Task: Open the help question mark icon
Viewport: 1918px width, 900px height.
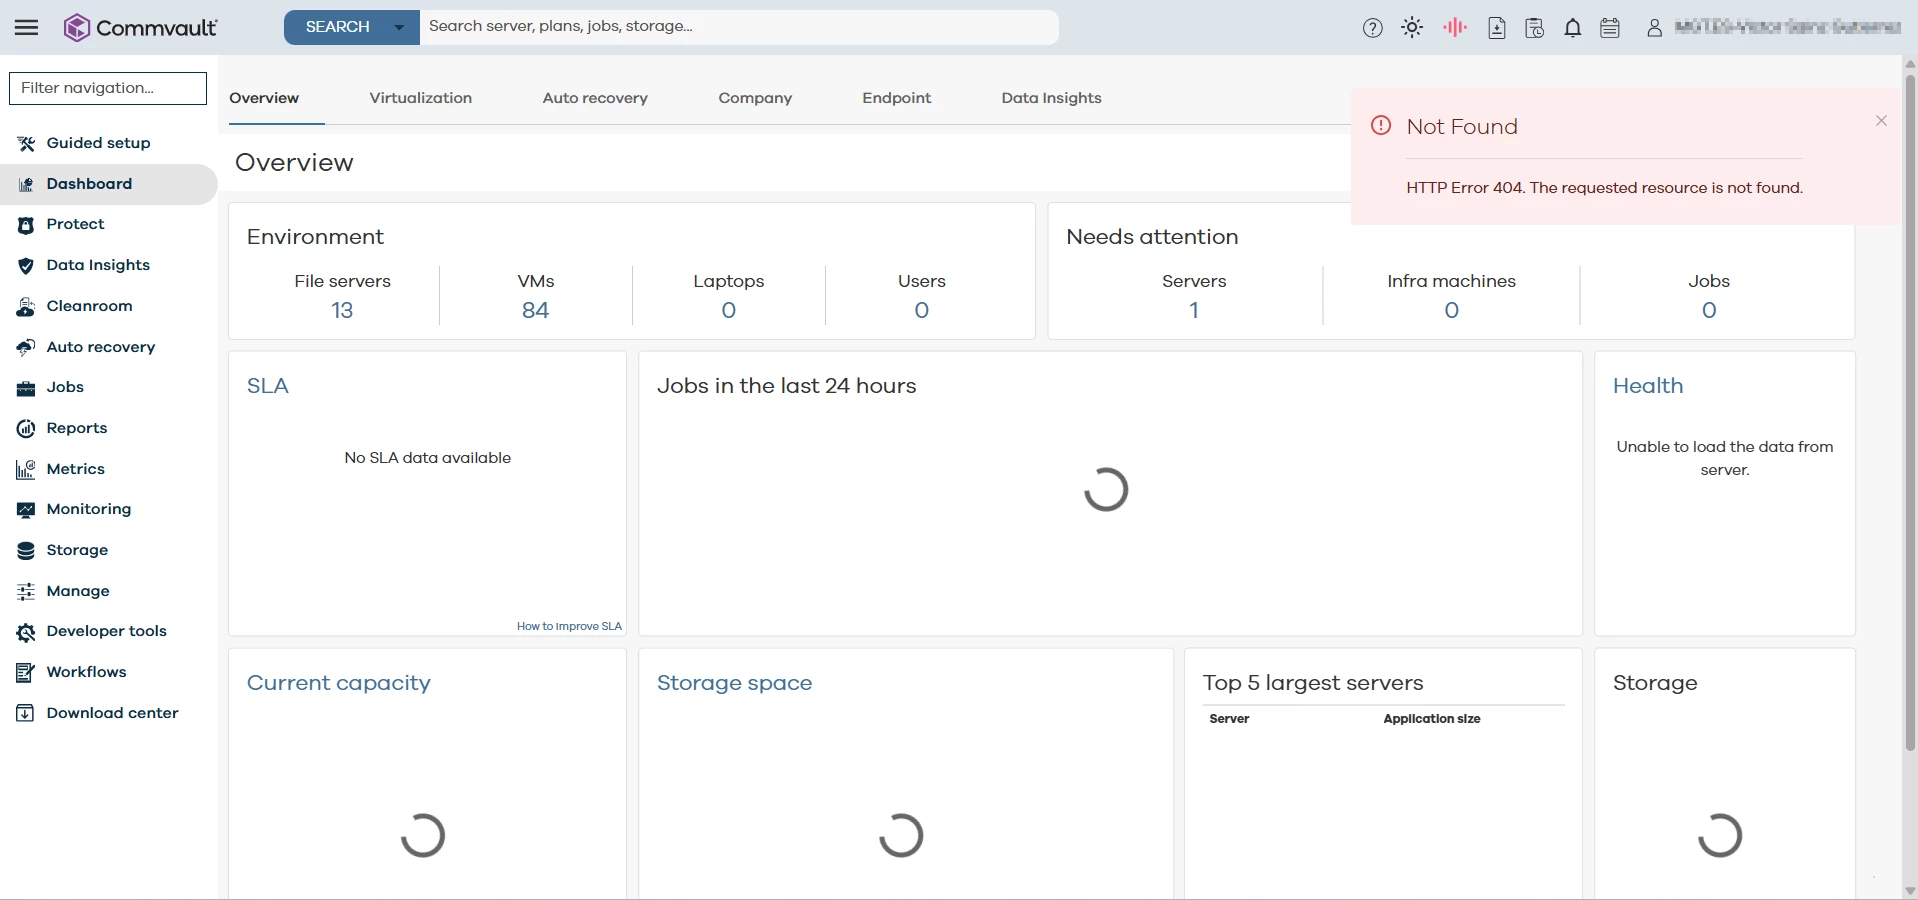Action: [x=1373, y=28]
